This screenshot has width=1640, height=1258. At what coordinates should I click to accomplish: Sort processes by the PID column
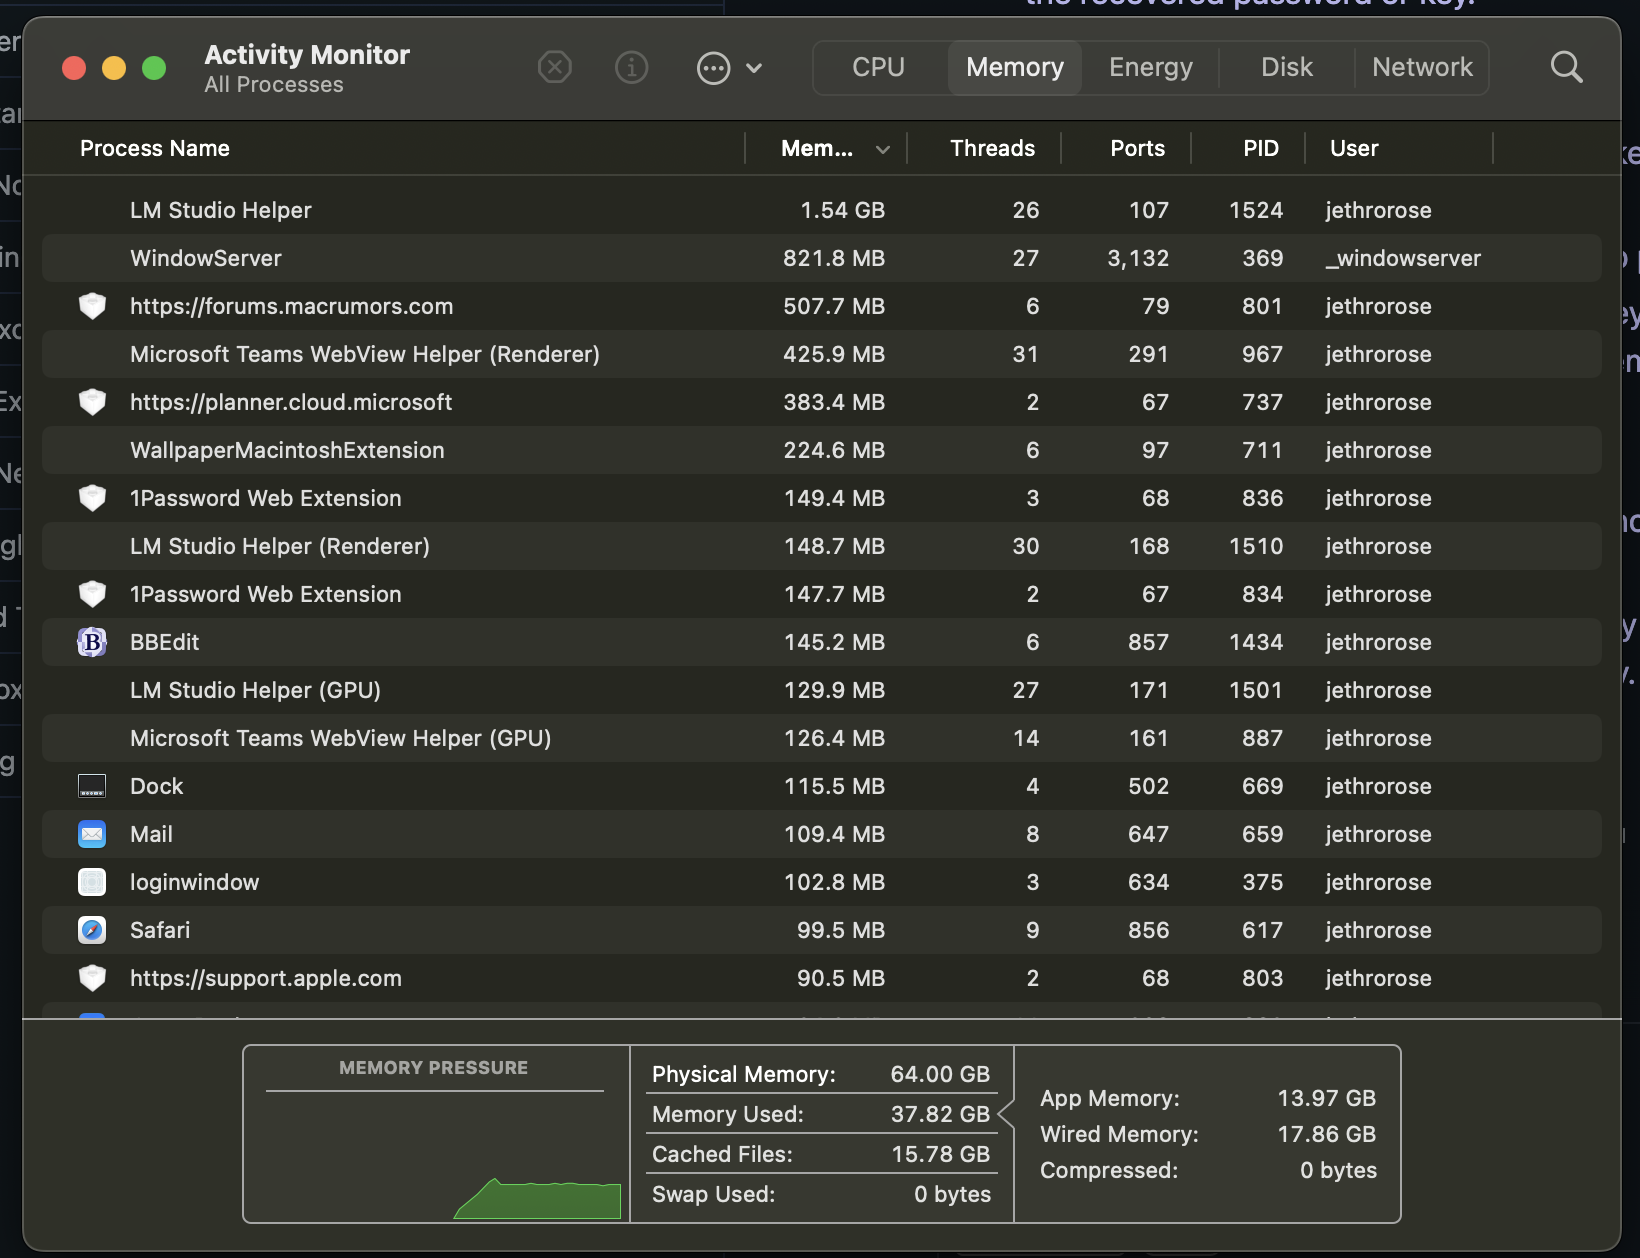point(1260,148)
